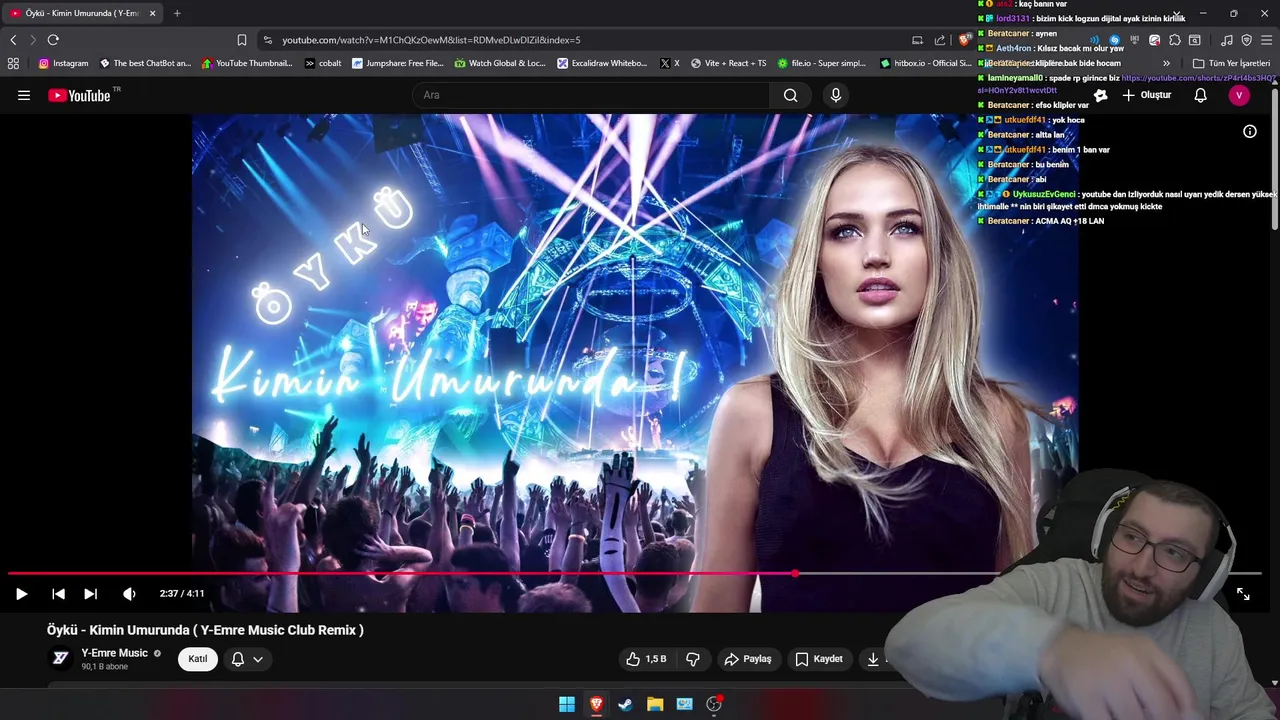This screenshot has height=720, width=1280.
Task: Open The best ChatBot bookmark
Action: 145,63
